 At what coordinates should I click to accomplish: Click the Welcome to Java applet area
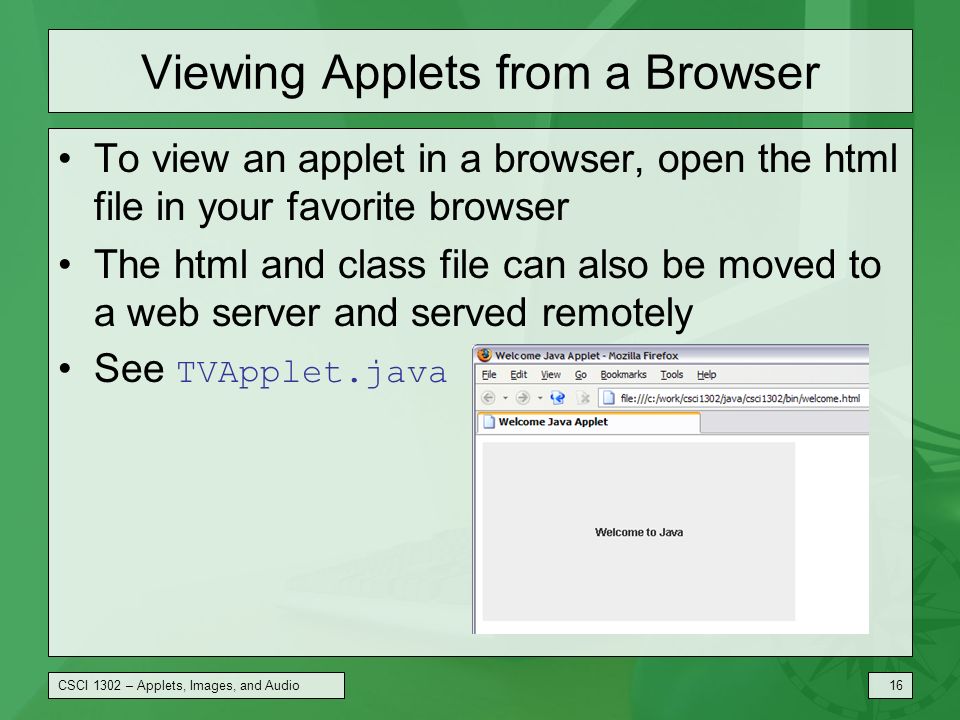point(639,531)
